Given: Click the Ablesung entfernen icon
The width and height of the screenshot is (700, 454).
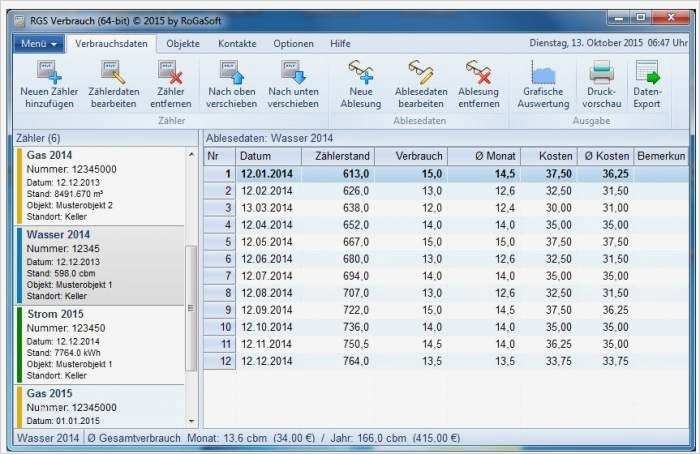Looking at the screenshot, I should tap(479, 73).
